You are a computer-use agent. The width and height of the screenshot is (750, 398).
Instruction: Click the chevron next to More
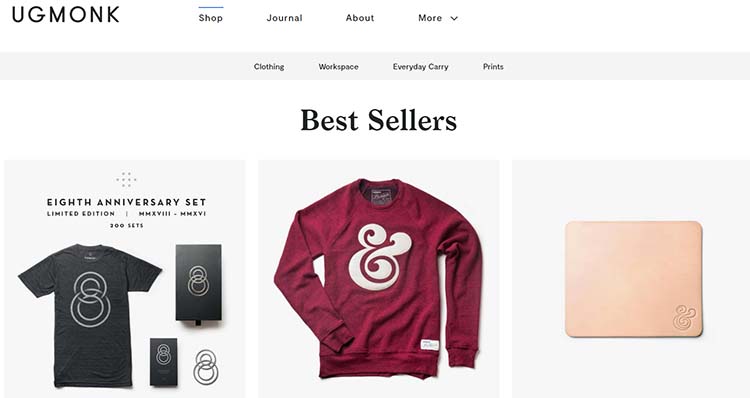[x=454, y=18]
